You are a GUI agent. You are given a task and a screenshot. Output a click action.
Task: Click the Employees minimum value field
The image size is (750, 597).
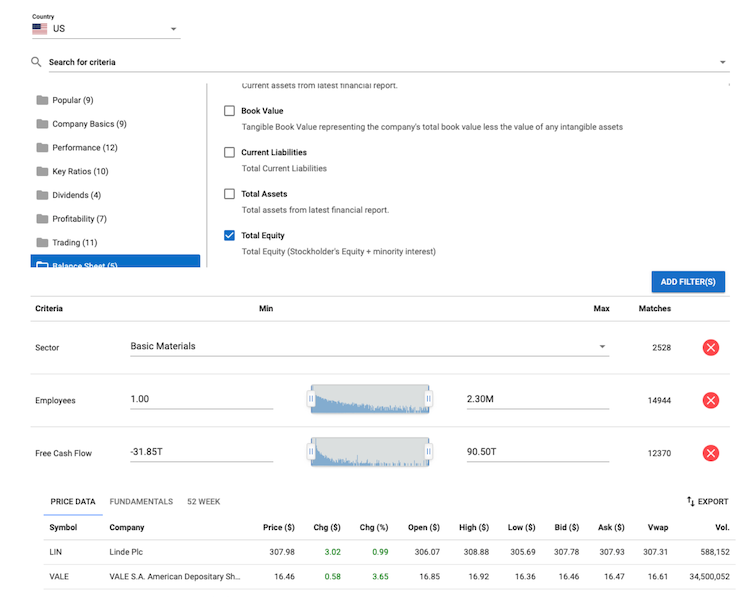coord(201,399)
